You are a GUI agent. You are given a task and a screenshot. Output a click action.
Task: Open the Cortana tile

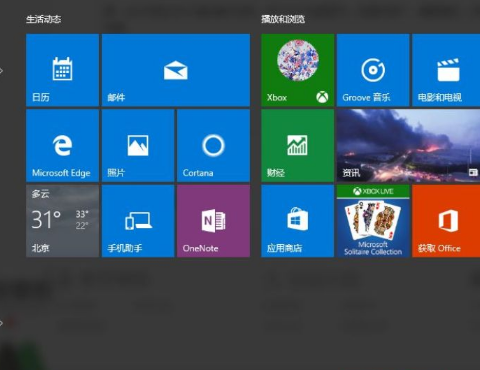[214, 146]
